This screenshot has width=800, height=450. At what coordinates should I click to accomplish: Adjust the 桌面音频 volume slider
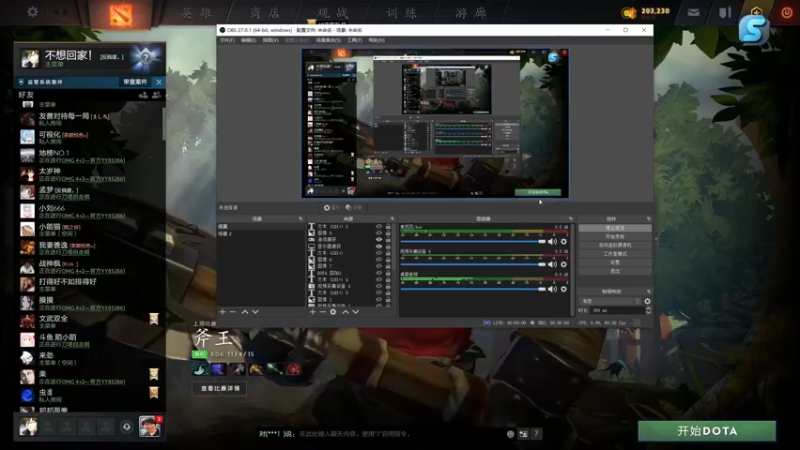473,289
